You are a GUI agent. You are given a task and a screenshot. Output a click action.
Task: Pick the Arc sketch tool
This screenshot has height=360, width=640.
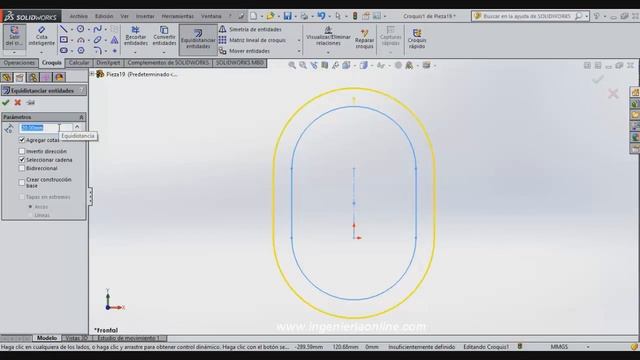coord(80,40)
